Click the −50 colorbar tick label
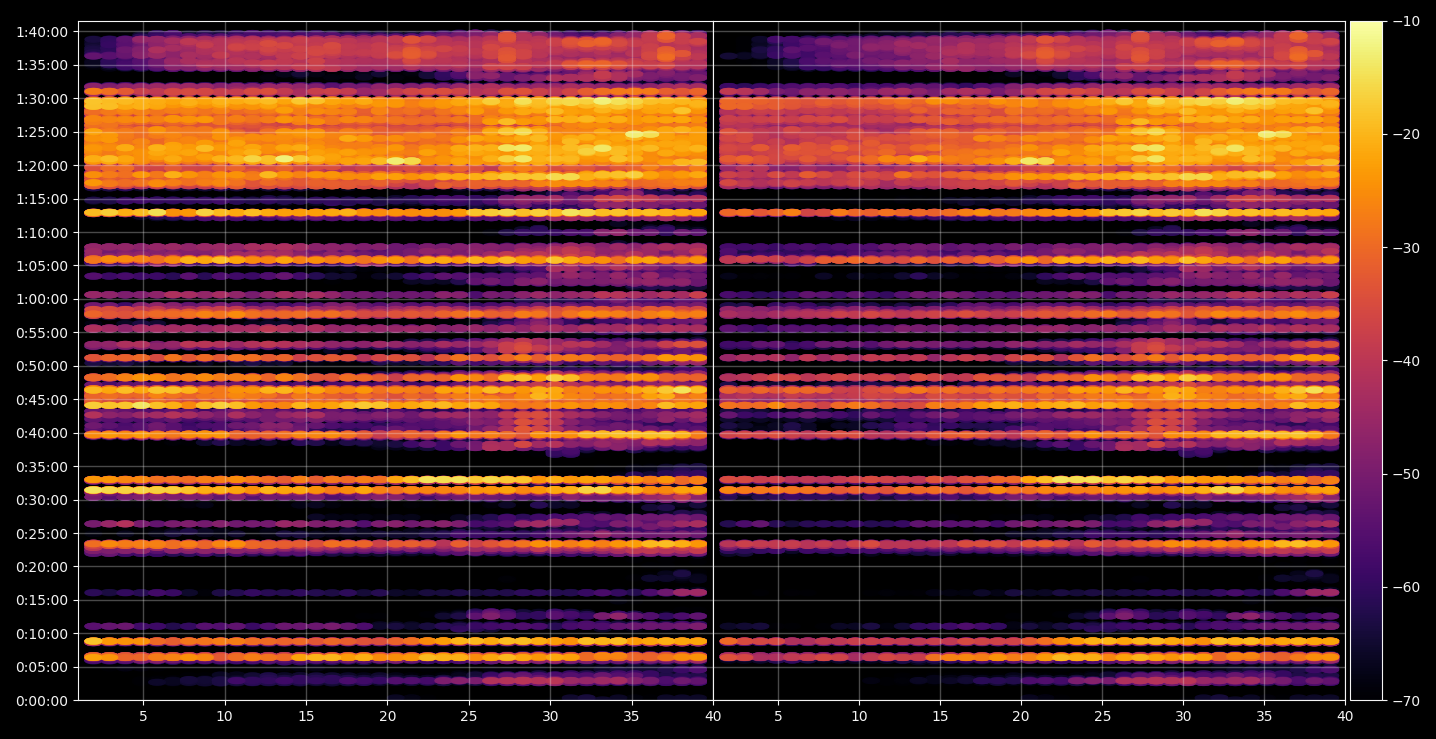1436x739 pixels. [x=1405, y=474]
